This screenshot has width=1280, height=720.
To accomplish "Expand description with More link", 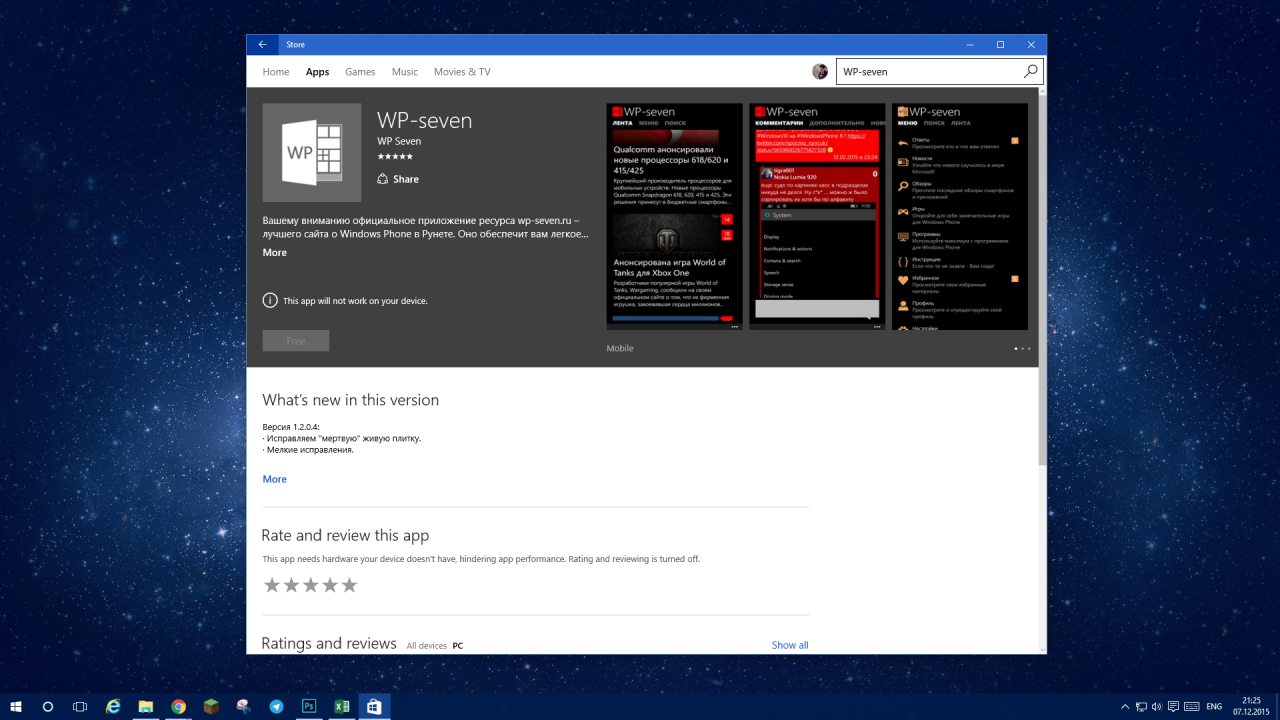I will [275, 252].
